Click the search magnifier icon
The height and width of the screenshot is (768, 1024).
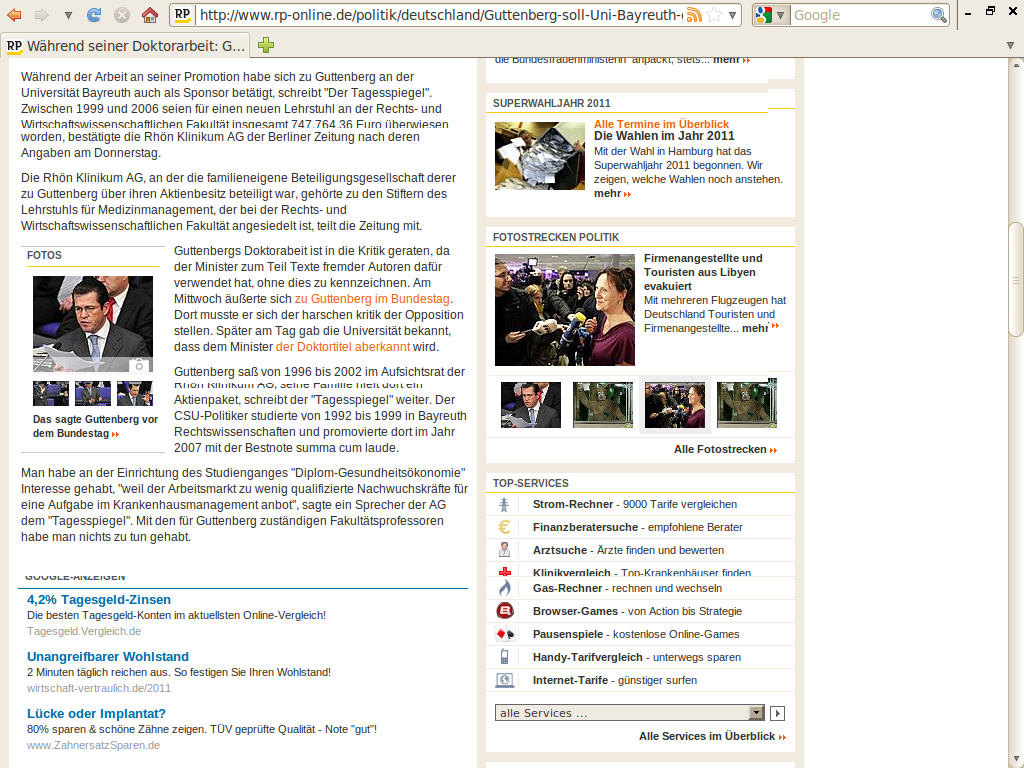coord(938,14)
